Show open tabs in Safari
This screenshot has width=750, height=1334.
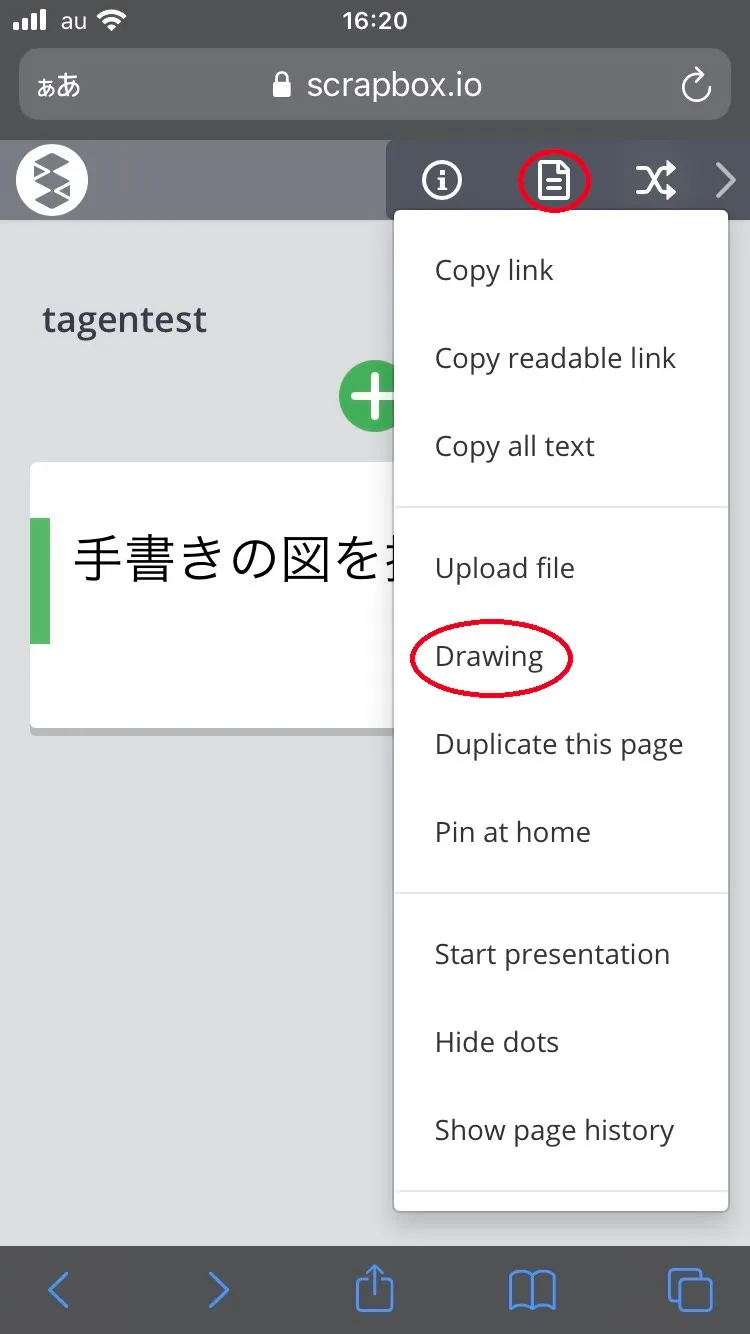[690, 1289]
